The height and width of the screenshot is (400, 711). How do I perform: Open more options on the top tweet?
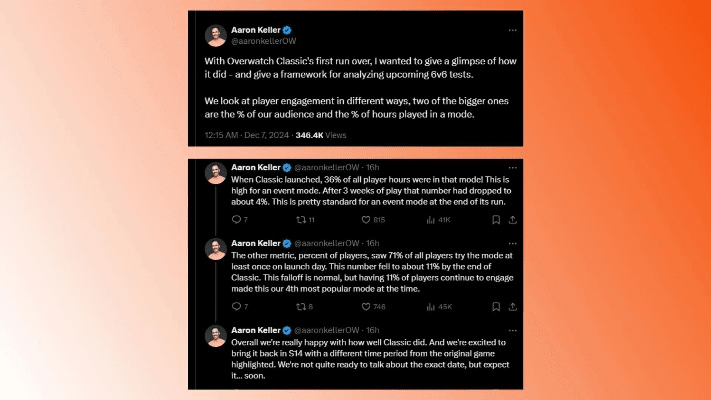[512, 30]
